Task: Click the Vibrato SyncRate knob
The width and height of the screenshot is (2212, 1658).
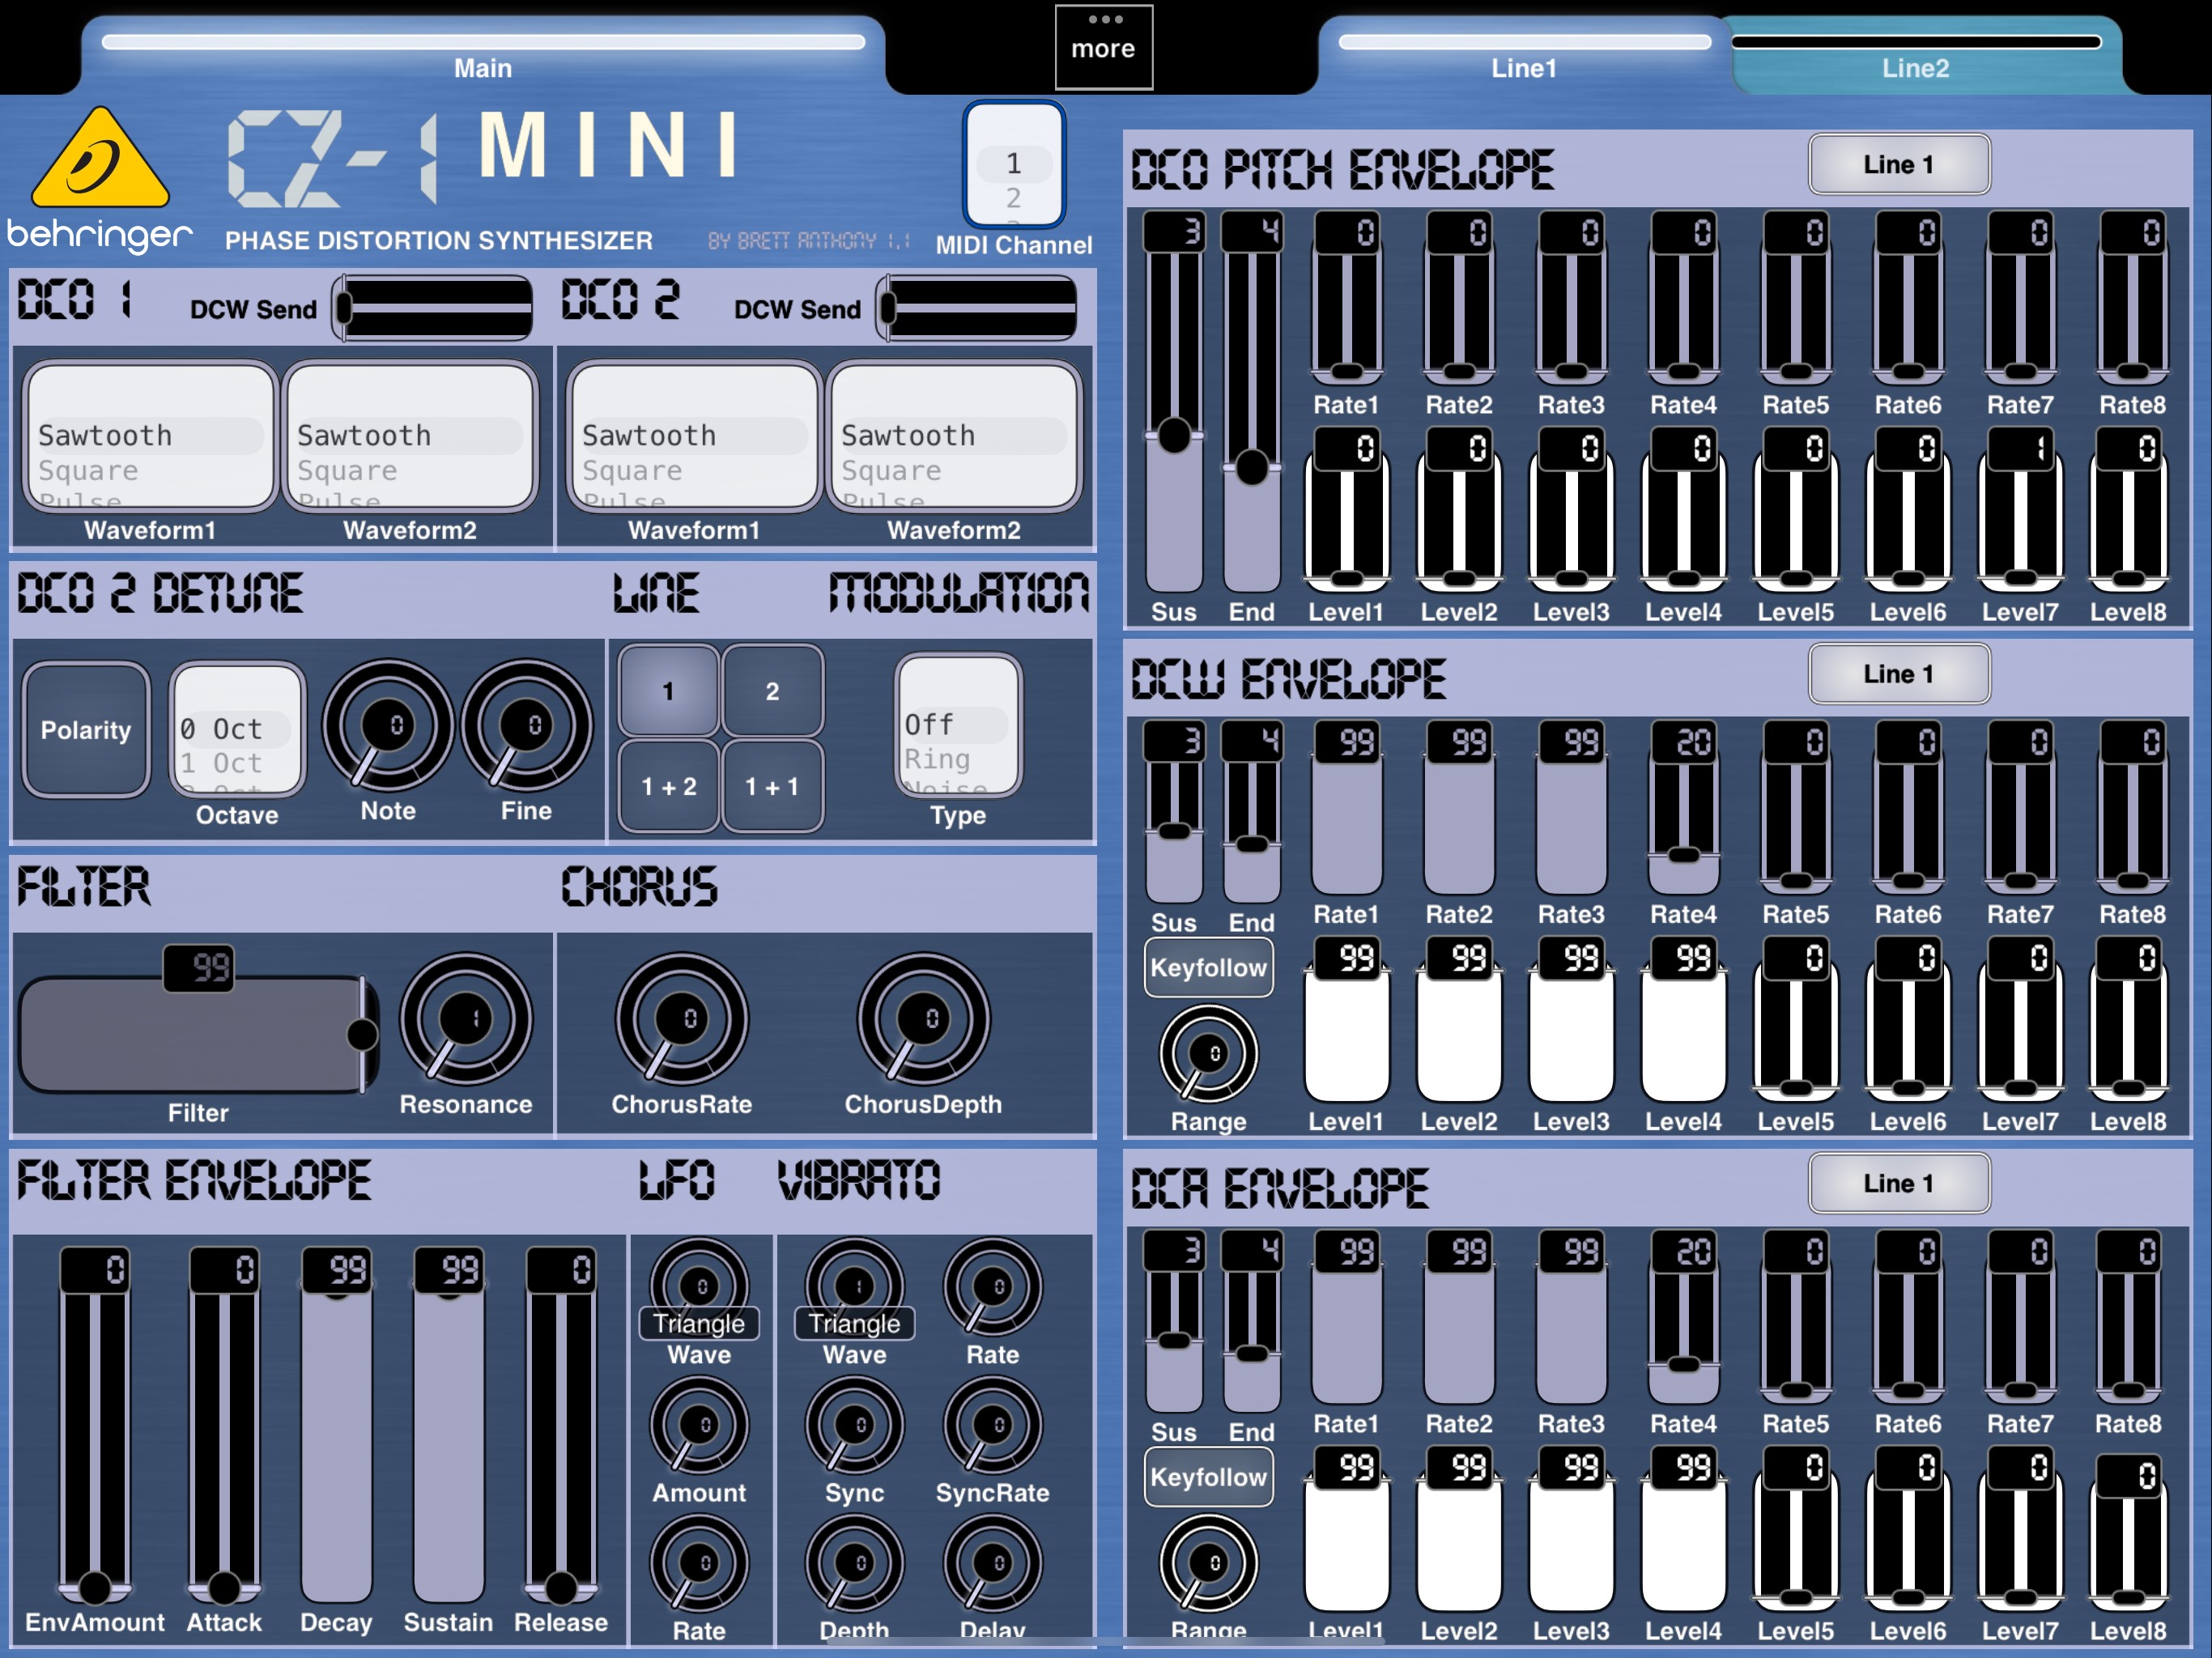Action: (993, 1425)
